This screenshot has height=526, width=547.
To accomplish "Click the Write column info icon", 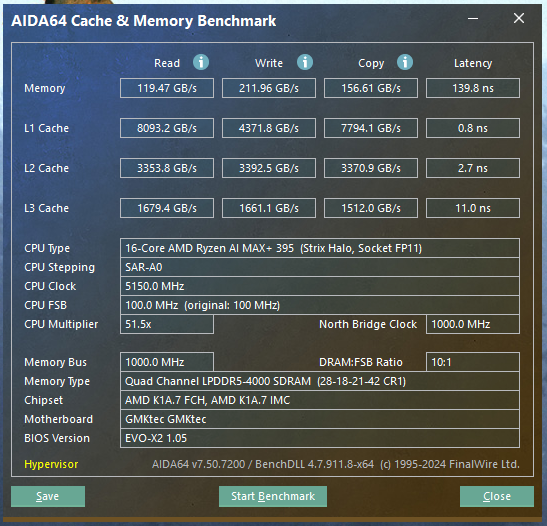I will point(305,62).
